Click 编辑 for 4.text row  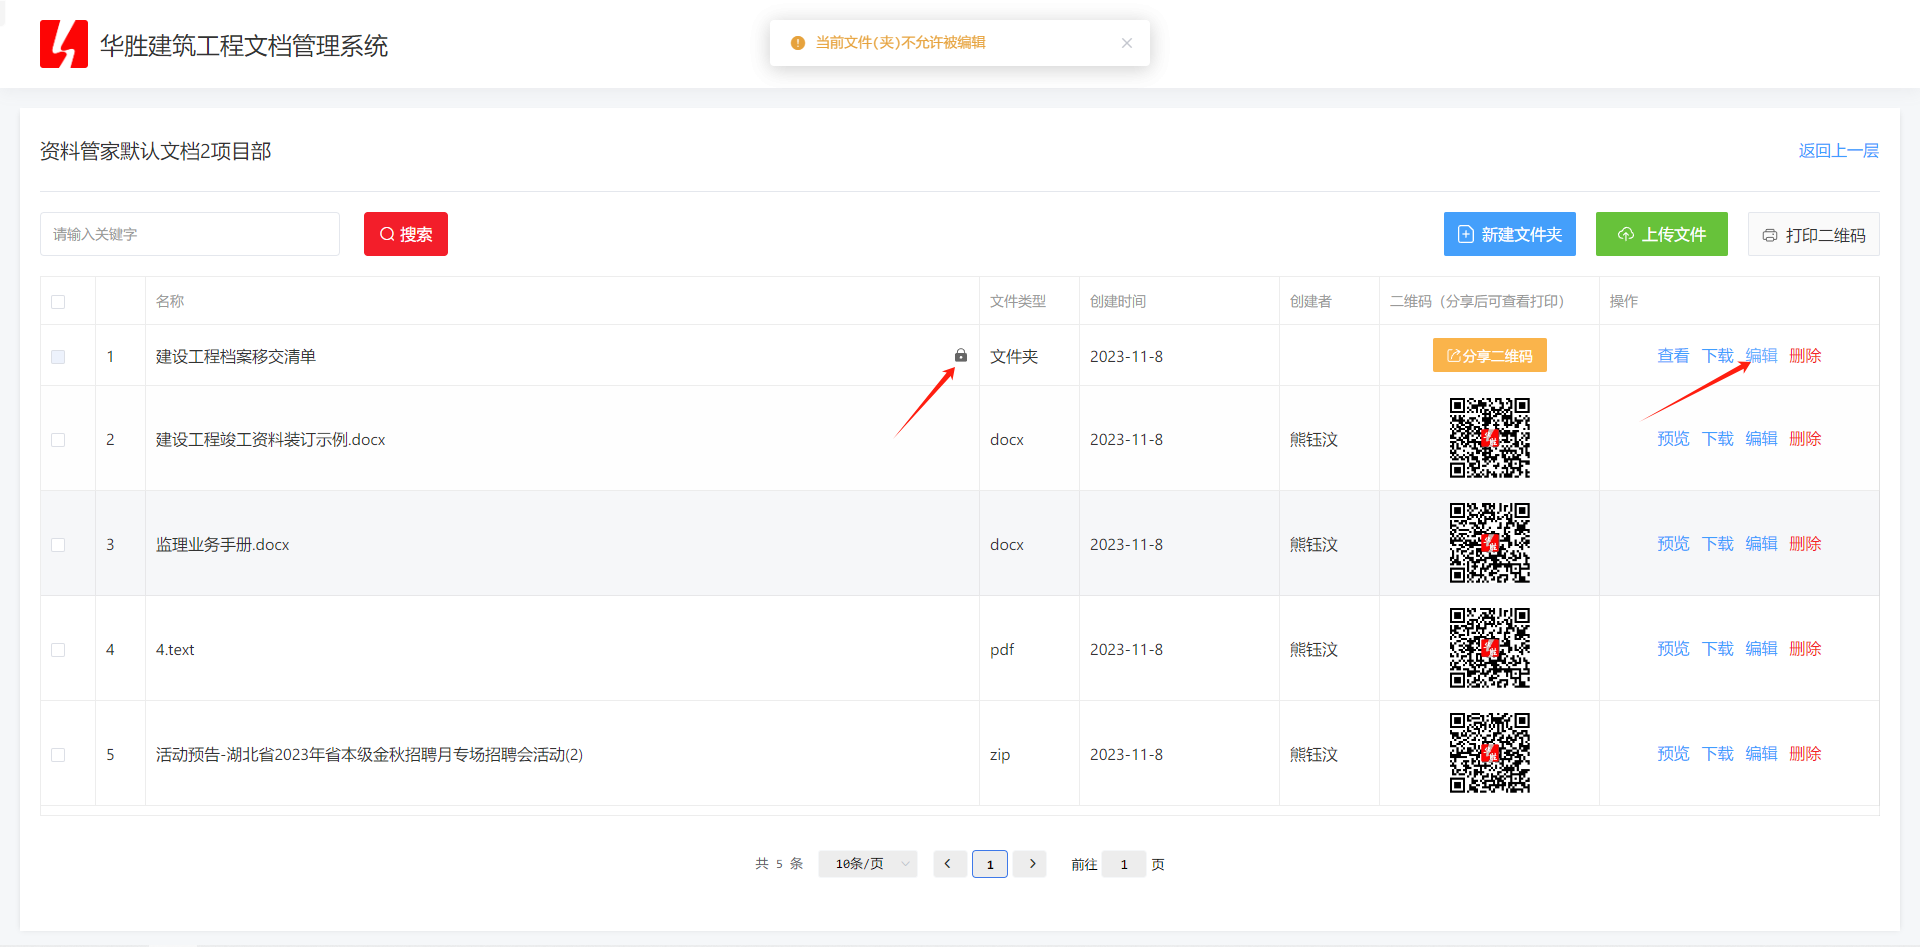[x=1762, y=649]
